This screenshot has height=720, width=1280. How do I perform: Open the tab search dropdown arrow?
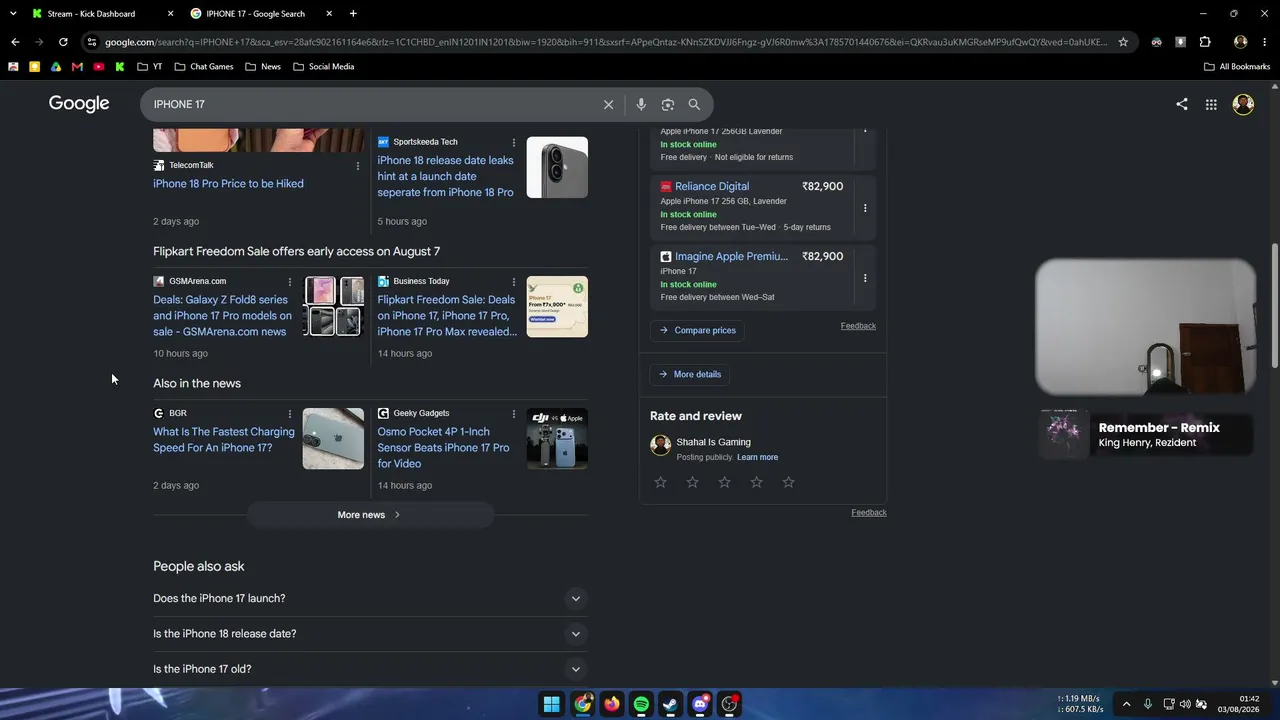click(x=13, y=14)
